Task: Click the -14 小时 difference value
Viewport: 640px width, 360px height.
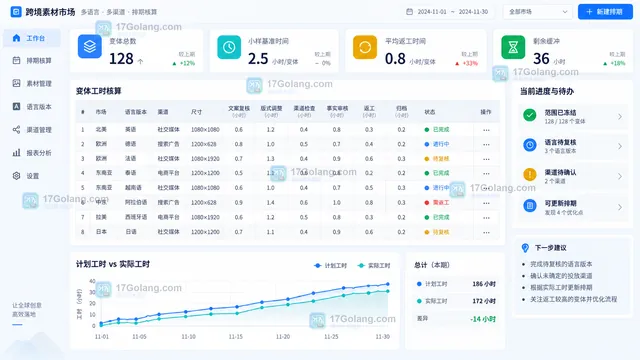Action: 483,319
